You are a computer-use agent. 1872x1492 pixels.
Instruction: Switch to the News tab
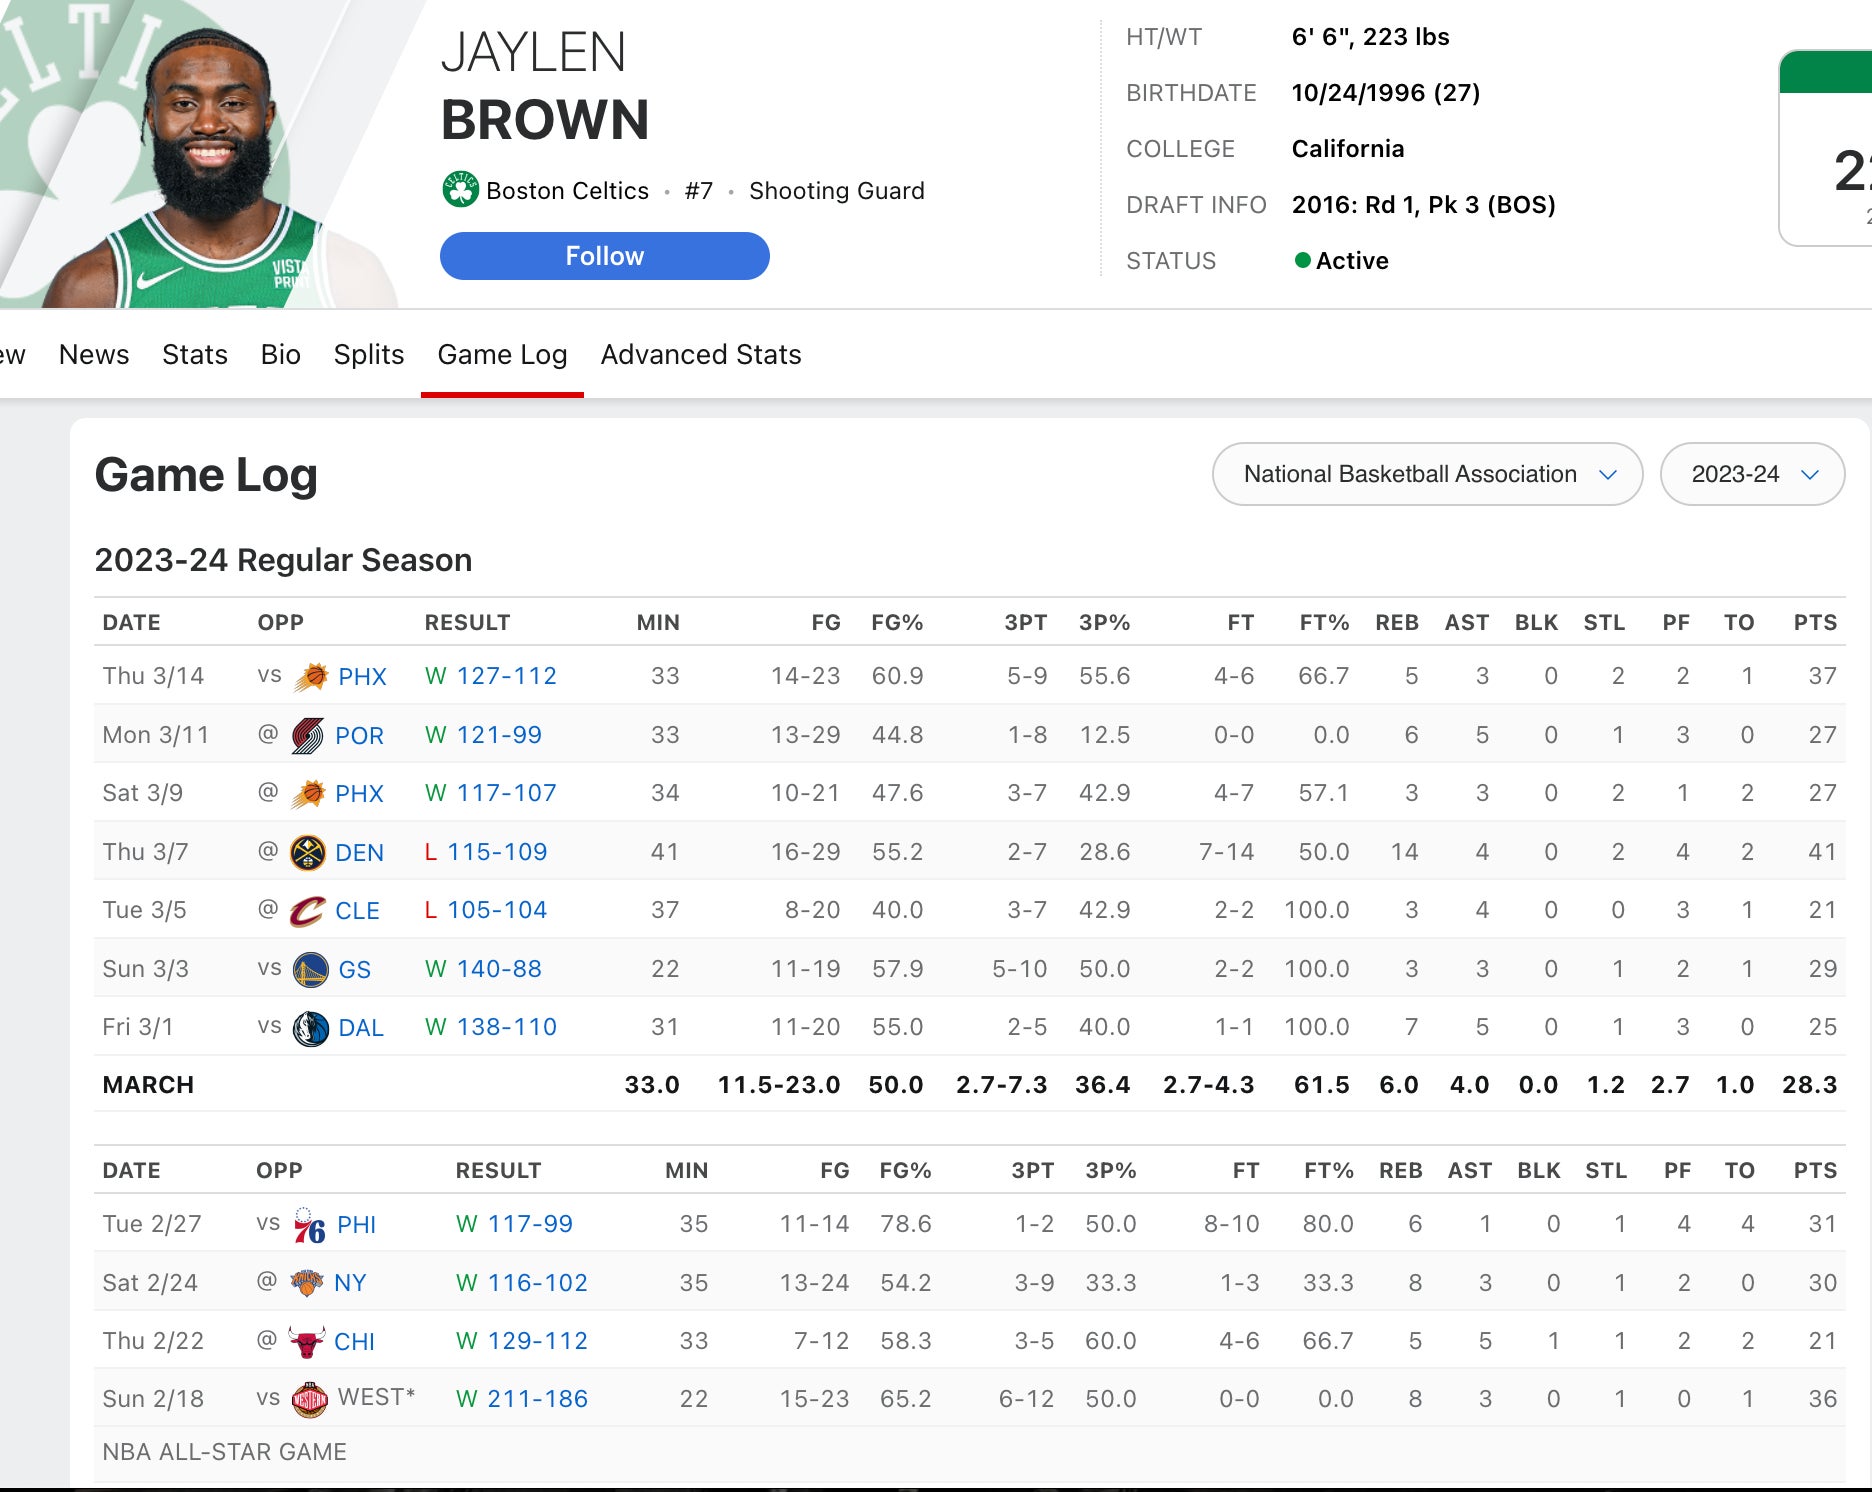click(94, 354)
